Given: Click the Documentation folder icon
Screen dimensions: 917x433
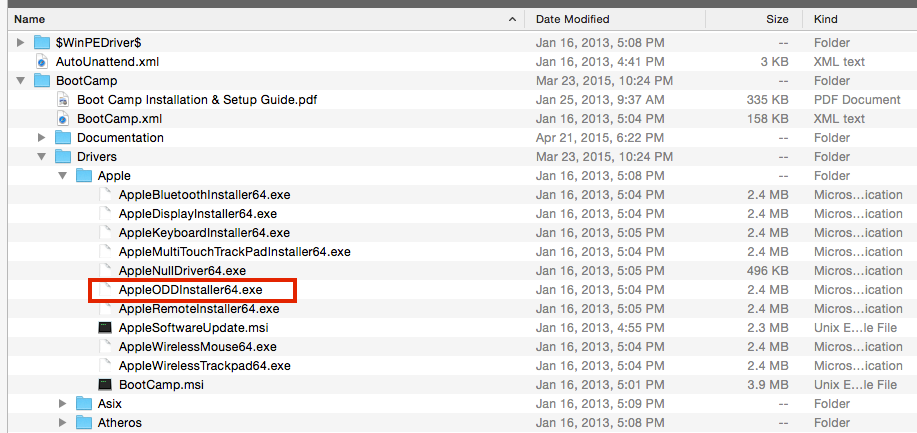Looking at the screenshot, I should pyautogui.click(x=63, y=138).
